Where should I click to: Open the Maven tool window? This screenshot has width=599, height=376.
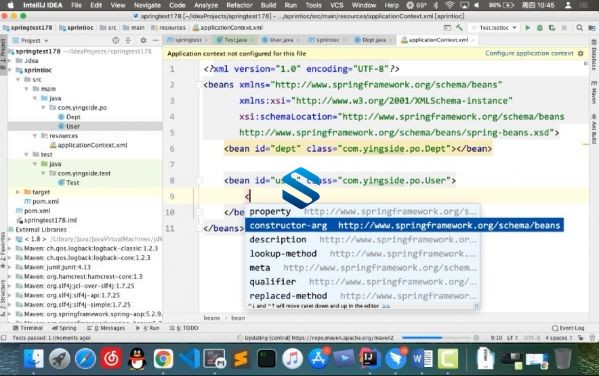pos(594,92)
